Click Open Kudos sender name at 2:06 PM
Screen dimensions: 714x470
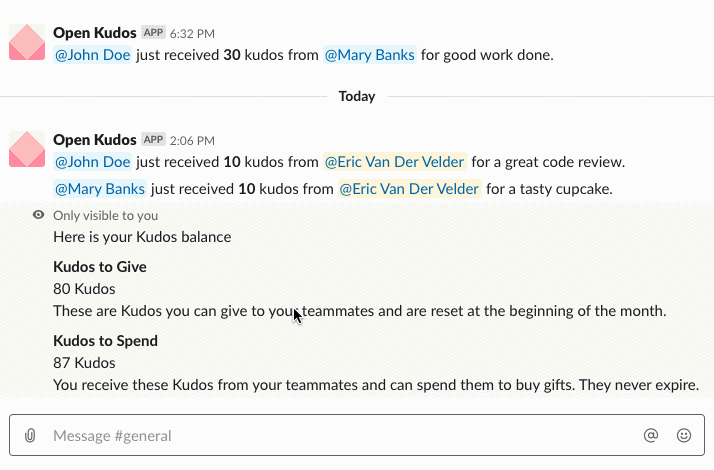[95, 140]
